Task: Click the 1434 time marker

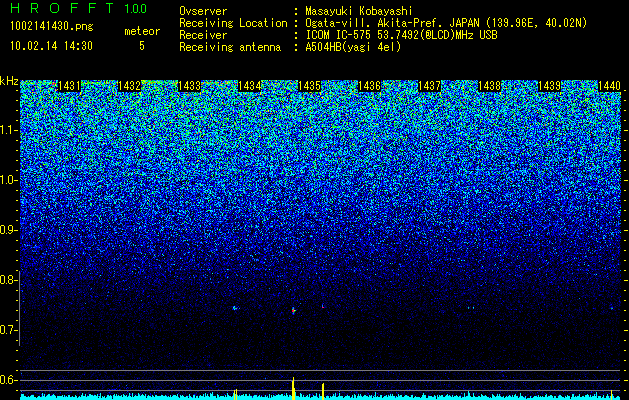Action: 250,86
